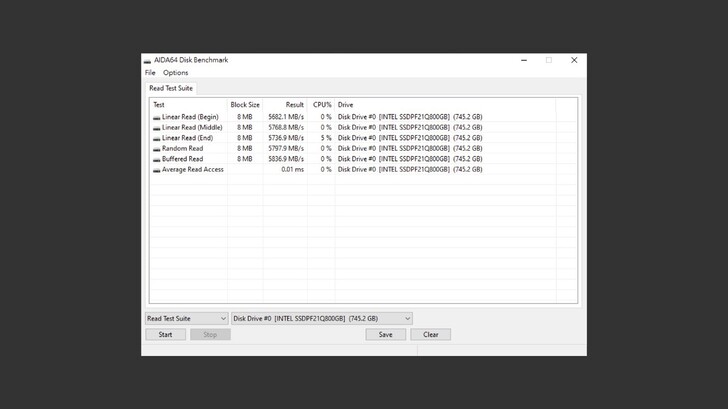Expand the Disk Drive #0 selection dropdown

(x=321, y=319)
